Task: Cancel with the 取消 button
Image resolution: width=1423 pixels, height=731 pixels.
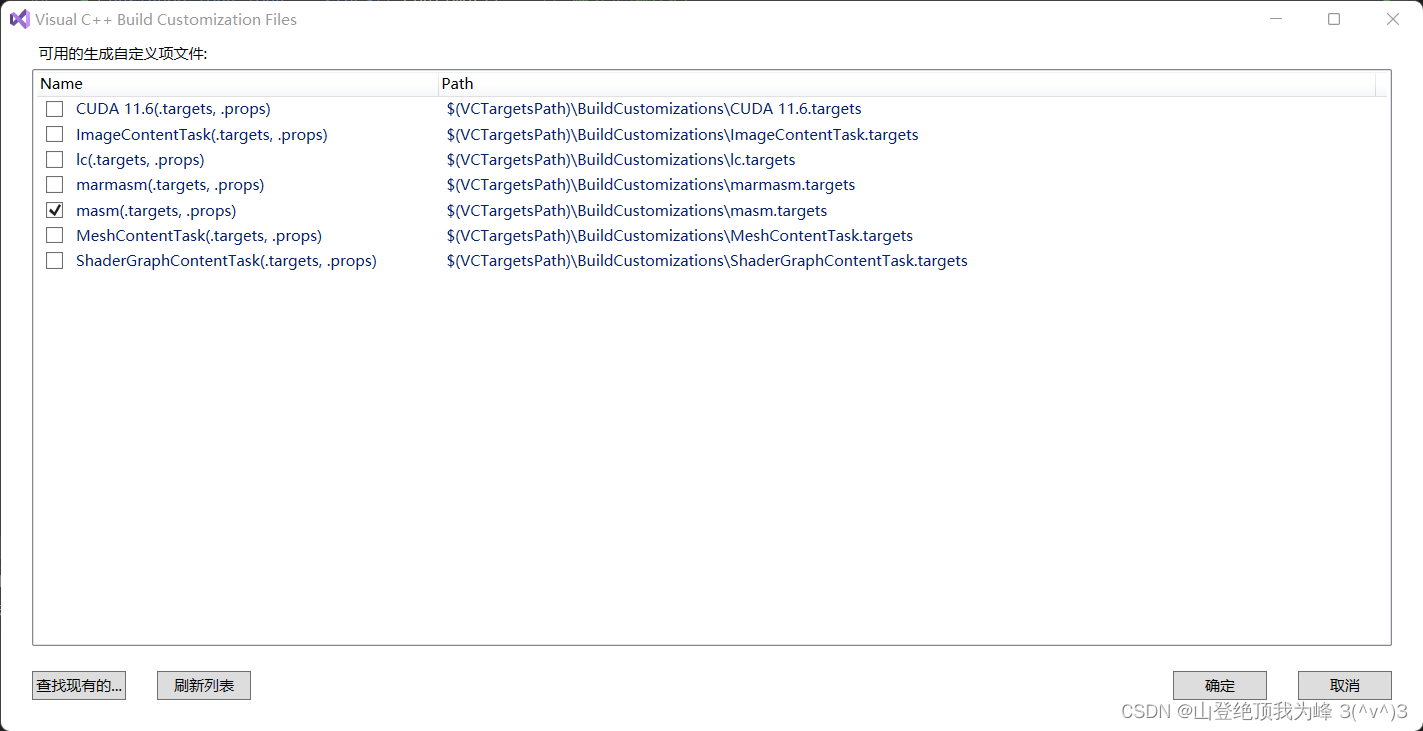Action: 1345,685
